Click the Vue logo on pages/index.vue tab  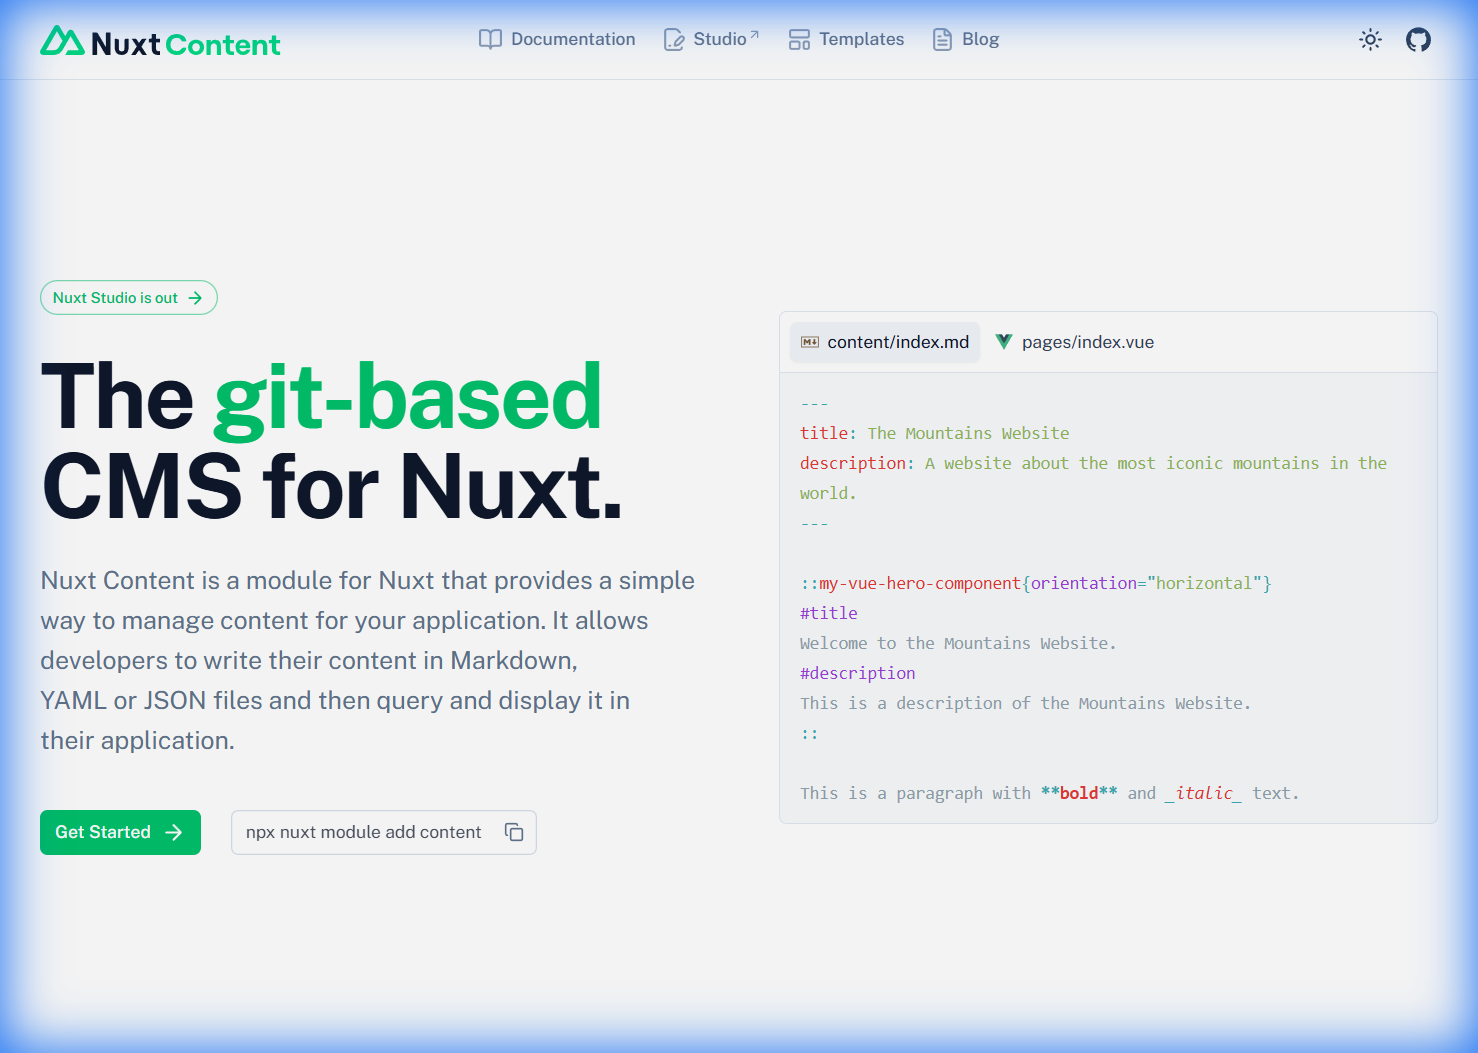coord(1004,342)
